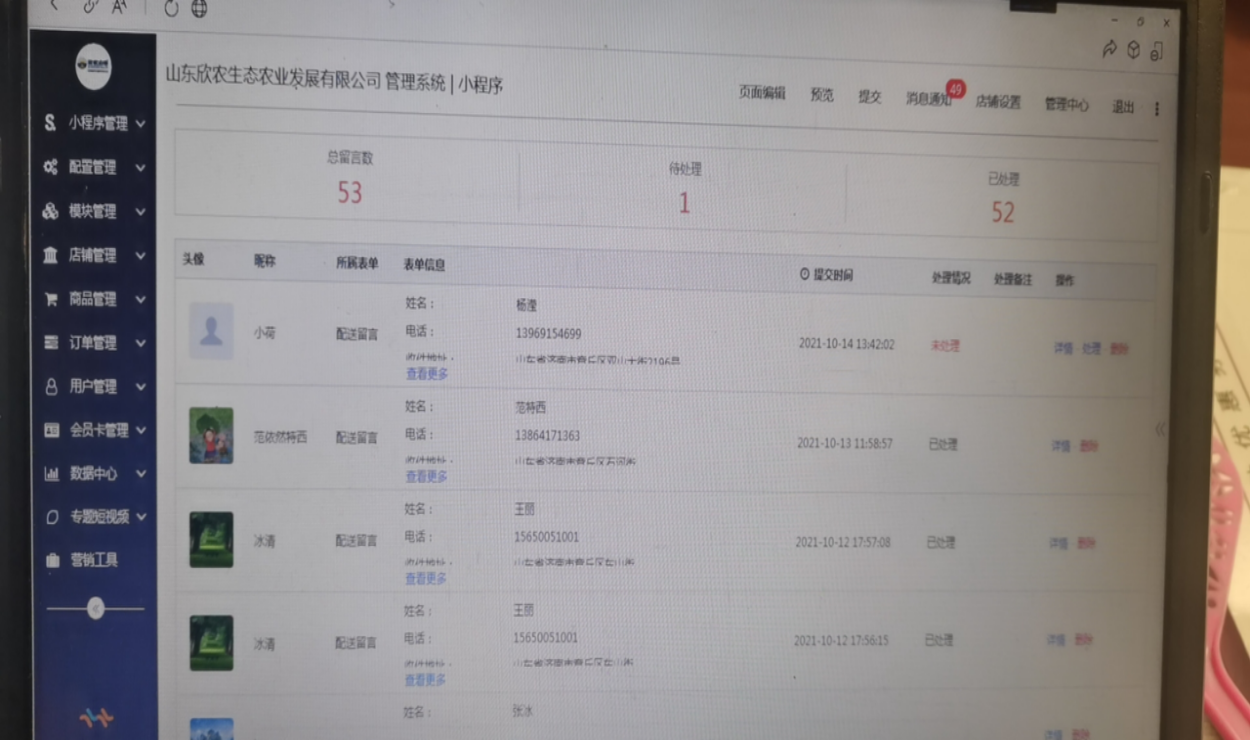1250x740 pixels.
Task: Click the 数据中心 bar chart icon
Action: (51, 474)
